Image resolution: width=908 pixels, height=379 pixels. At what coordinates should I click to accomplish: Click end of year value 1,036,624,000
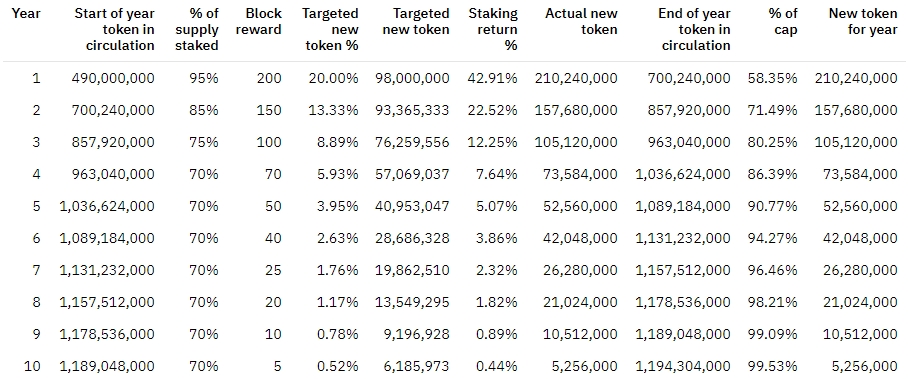[683, 174]
